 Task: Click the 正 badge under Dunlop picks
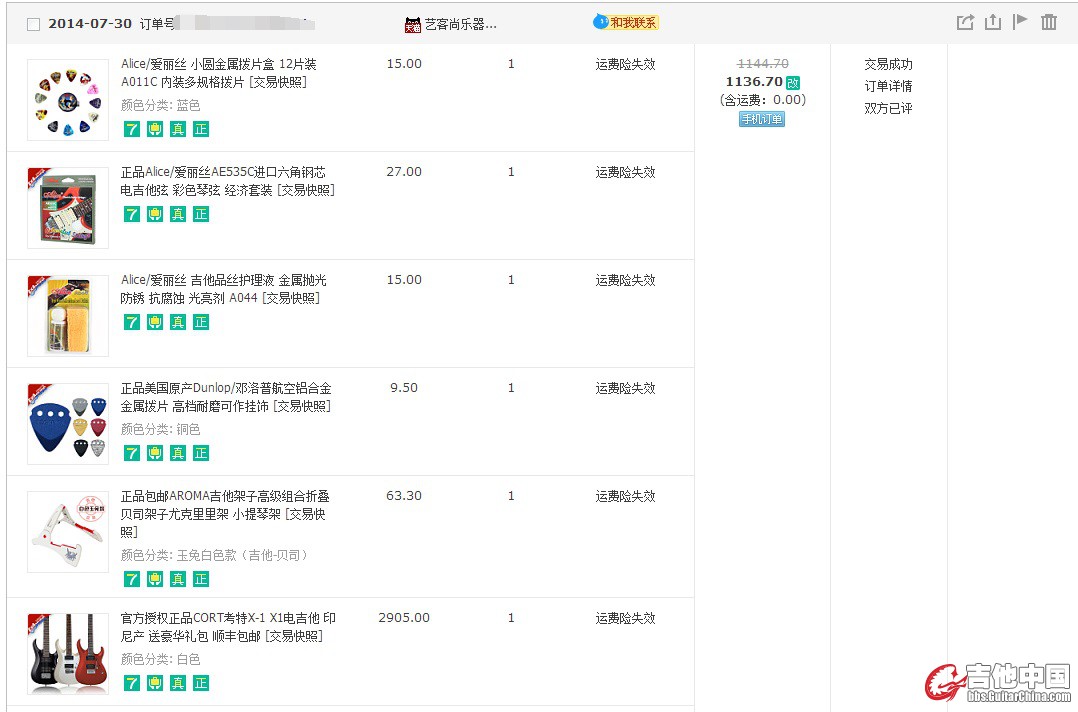click(201, 453)
